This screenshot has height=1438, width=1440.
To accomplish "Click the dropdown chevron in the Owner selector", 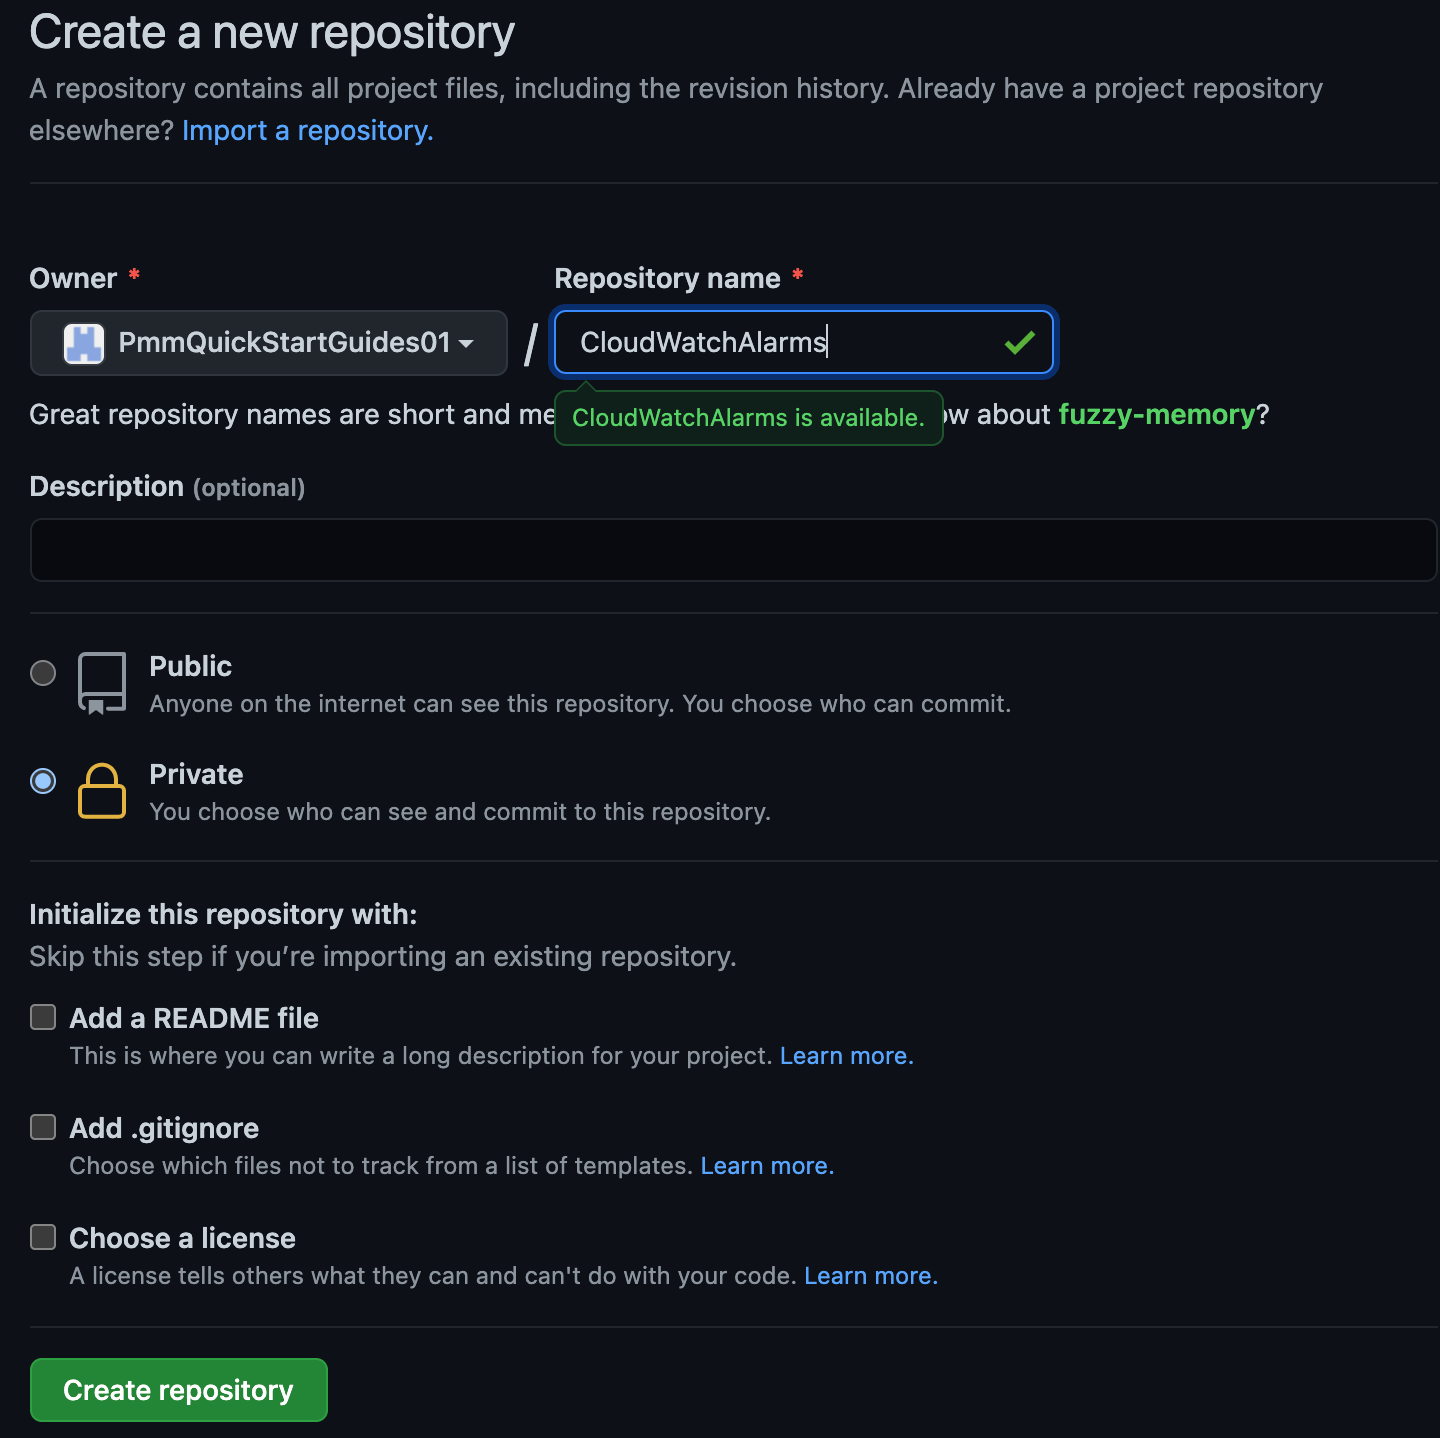I will (466, 345).
